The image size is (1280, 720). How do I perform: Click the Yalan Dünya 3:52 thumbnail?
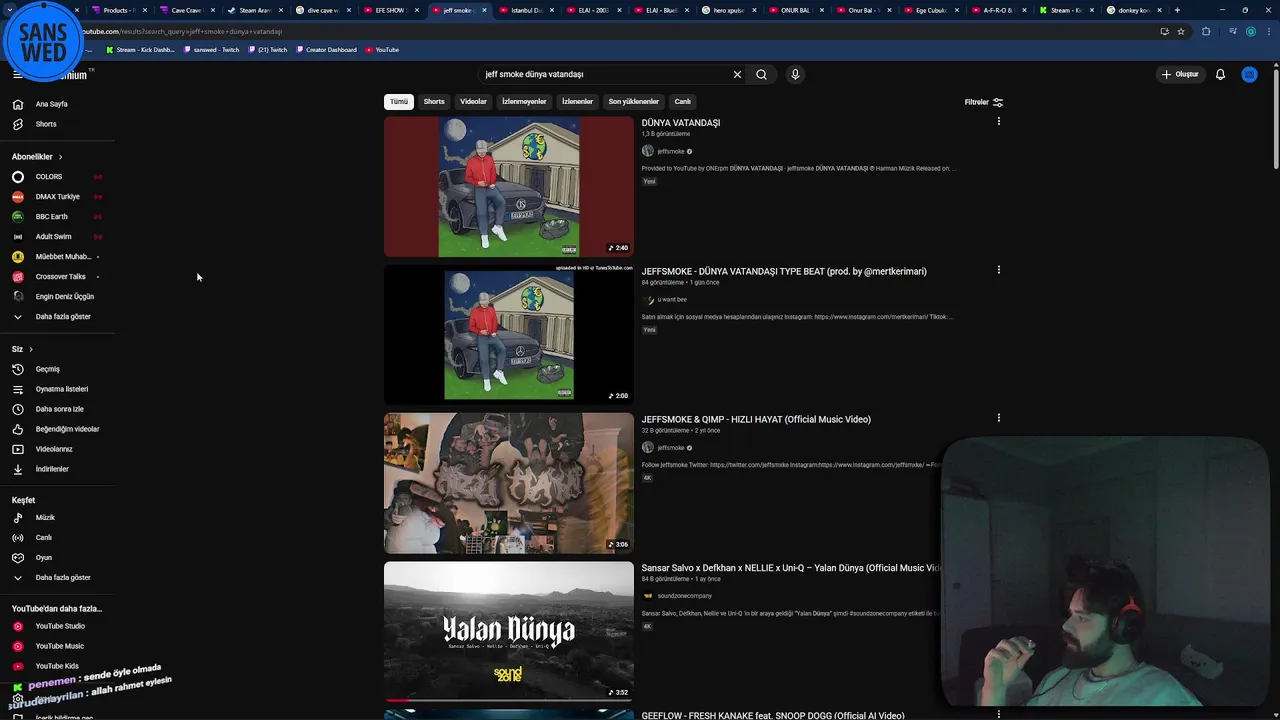click(509, 631)
